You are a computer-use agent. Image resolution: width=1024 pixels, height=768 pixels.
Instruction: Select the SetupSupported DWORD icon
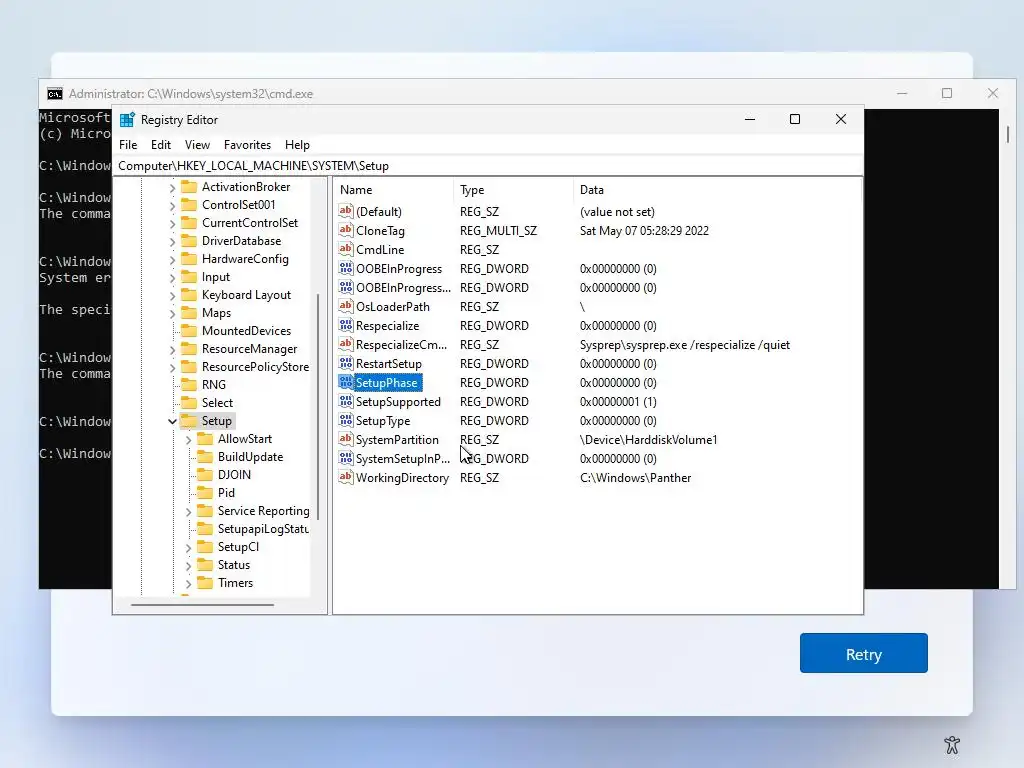point(345,401)
